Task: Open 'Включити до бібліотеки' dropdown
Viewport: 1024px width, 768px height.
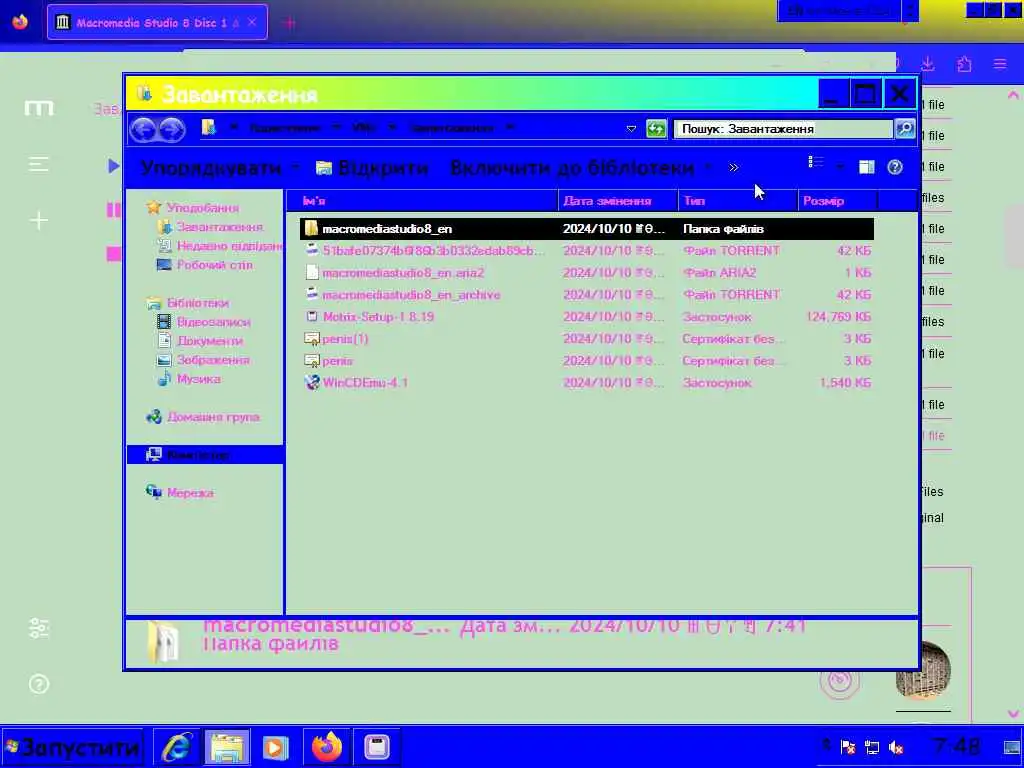Action: 581,168
